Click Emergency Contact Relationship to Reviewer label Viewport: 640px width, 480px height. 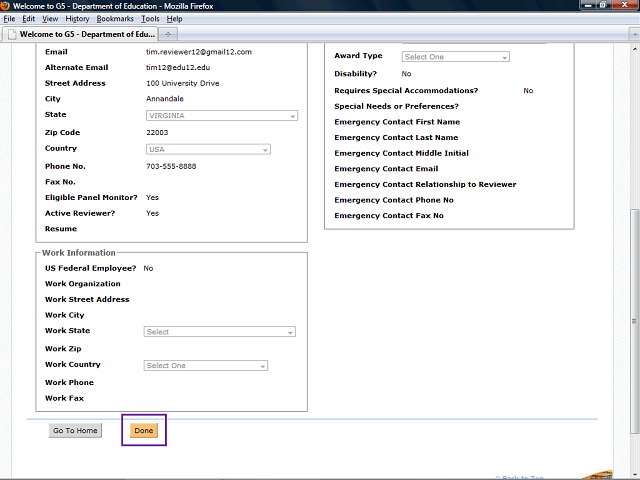425,184
